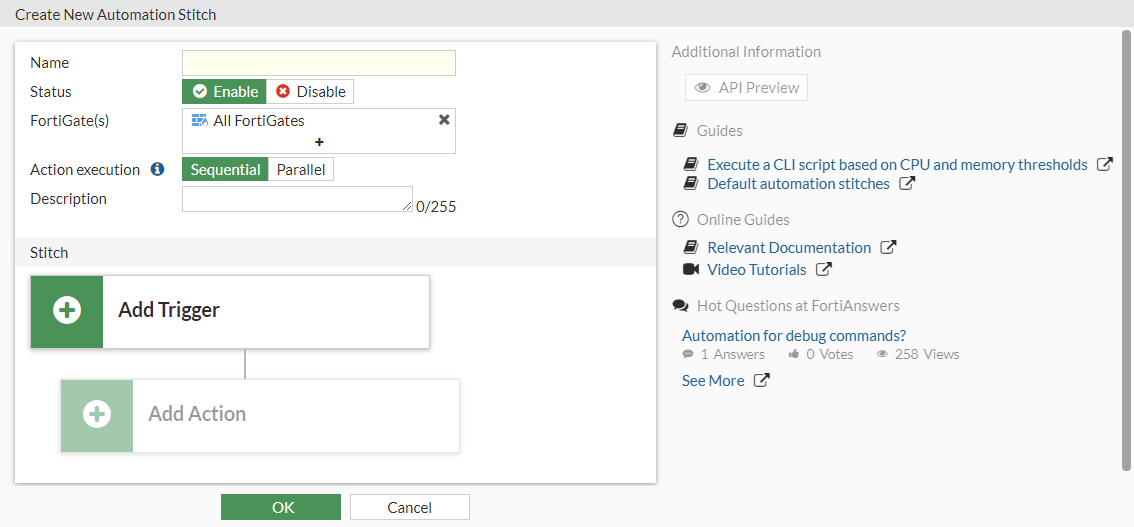Click external link icon beside Default automation stitches
This screenshot has width=1134, height=527.
pyautogui.click(x=906, y=184)
